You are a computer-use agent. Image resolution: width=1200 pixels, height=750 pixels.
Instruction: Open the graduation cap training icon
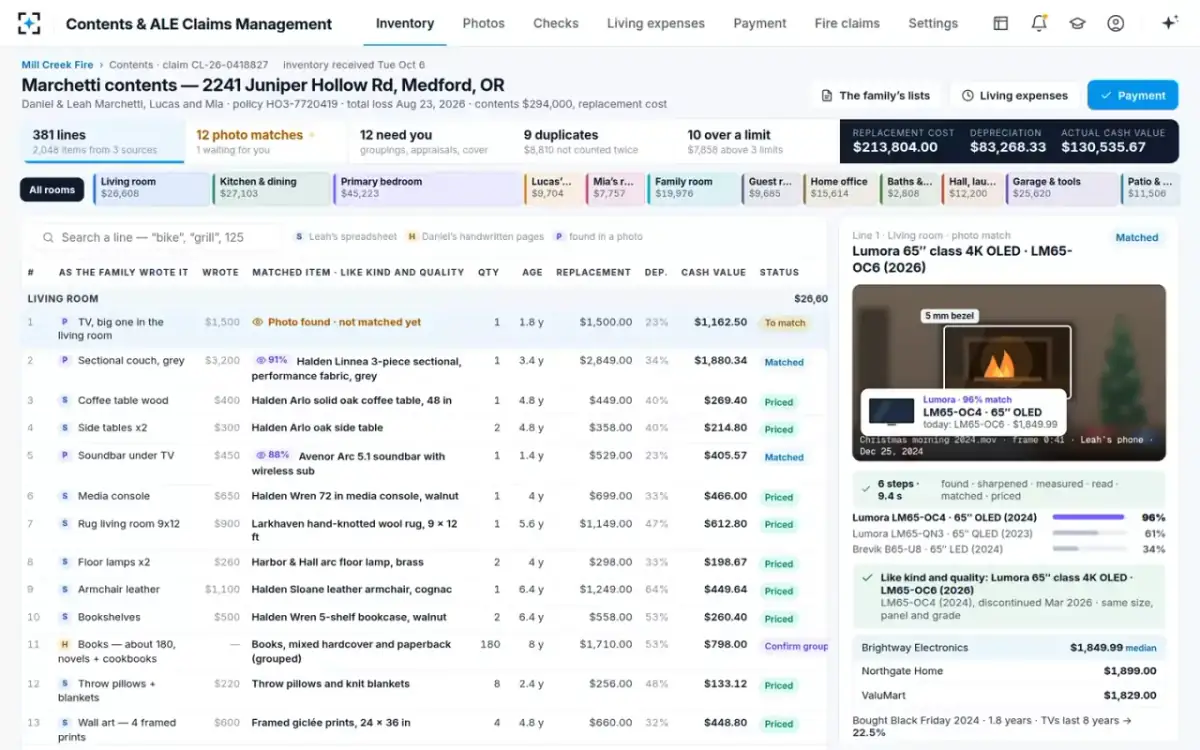(x=1077, y=23)
